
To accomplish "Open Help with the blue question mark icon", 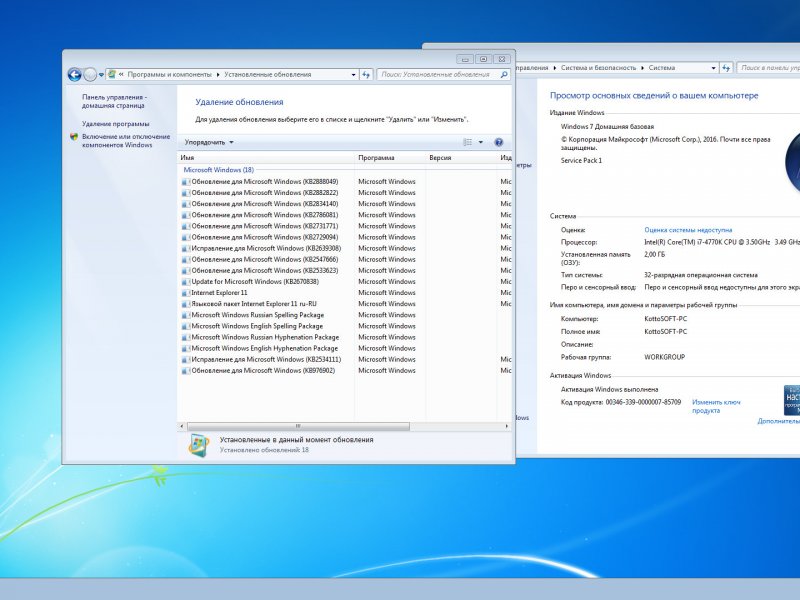I will point(498,142).
